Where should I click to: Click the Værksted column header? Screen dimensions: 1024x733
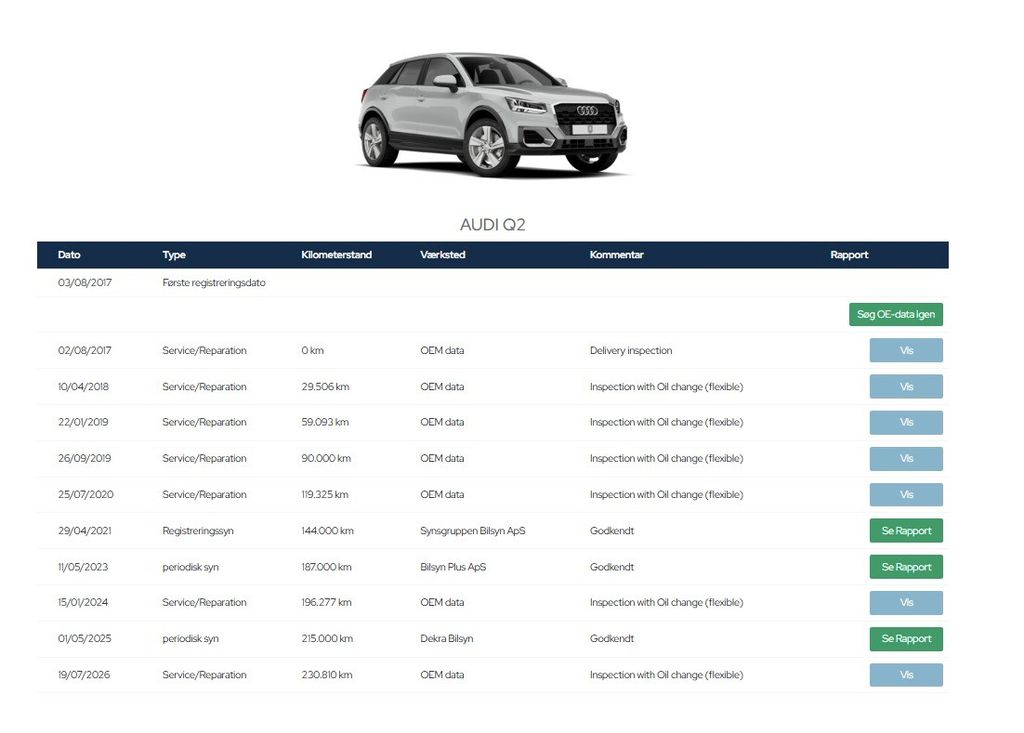click(x=443, y=255)
